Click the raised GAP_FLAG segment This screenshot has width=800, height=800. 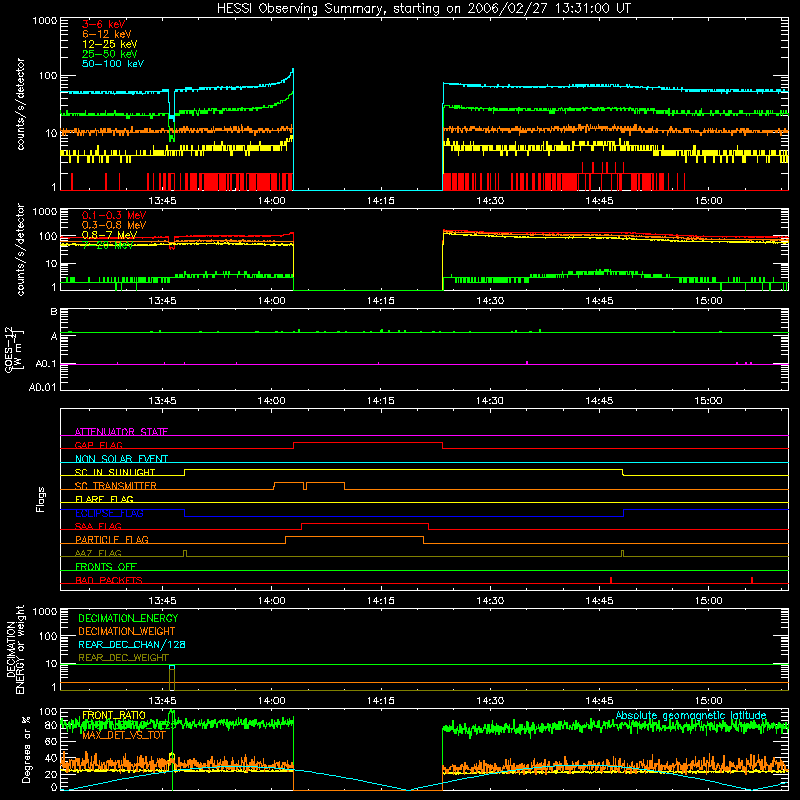(x=368, y=443)
